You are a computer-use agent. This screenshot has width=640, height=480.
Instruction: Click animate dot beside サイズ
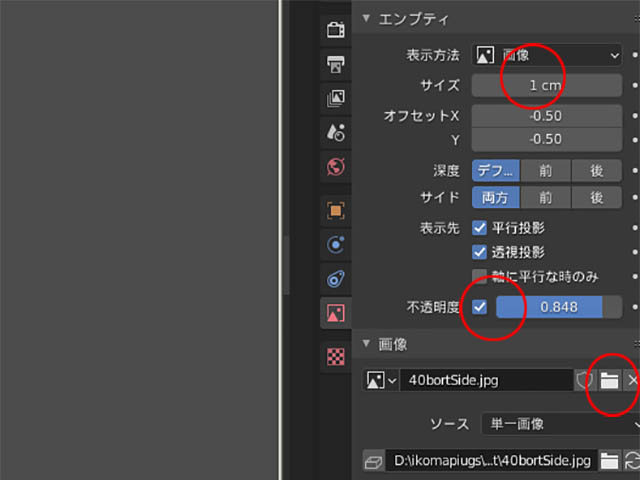point(635,85)
